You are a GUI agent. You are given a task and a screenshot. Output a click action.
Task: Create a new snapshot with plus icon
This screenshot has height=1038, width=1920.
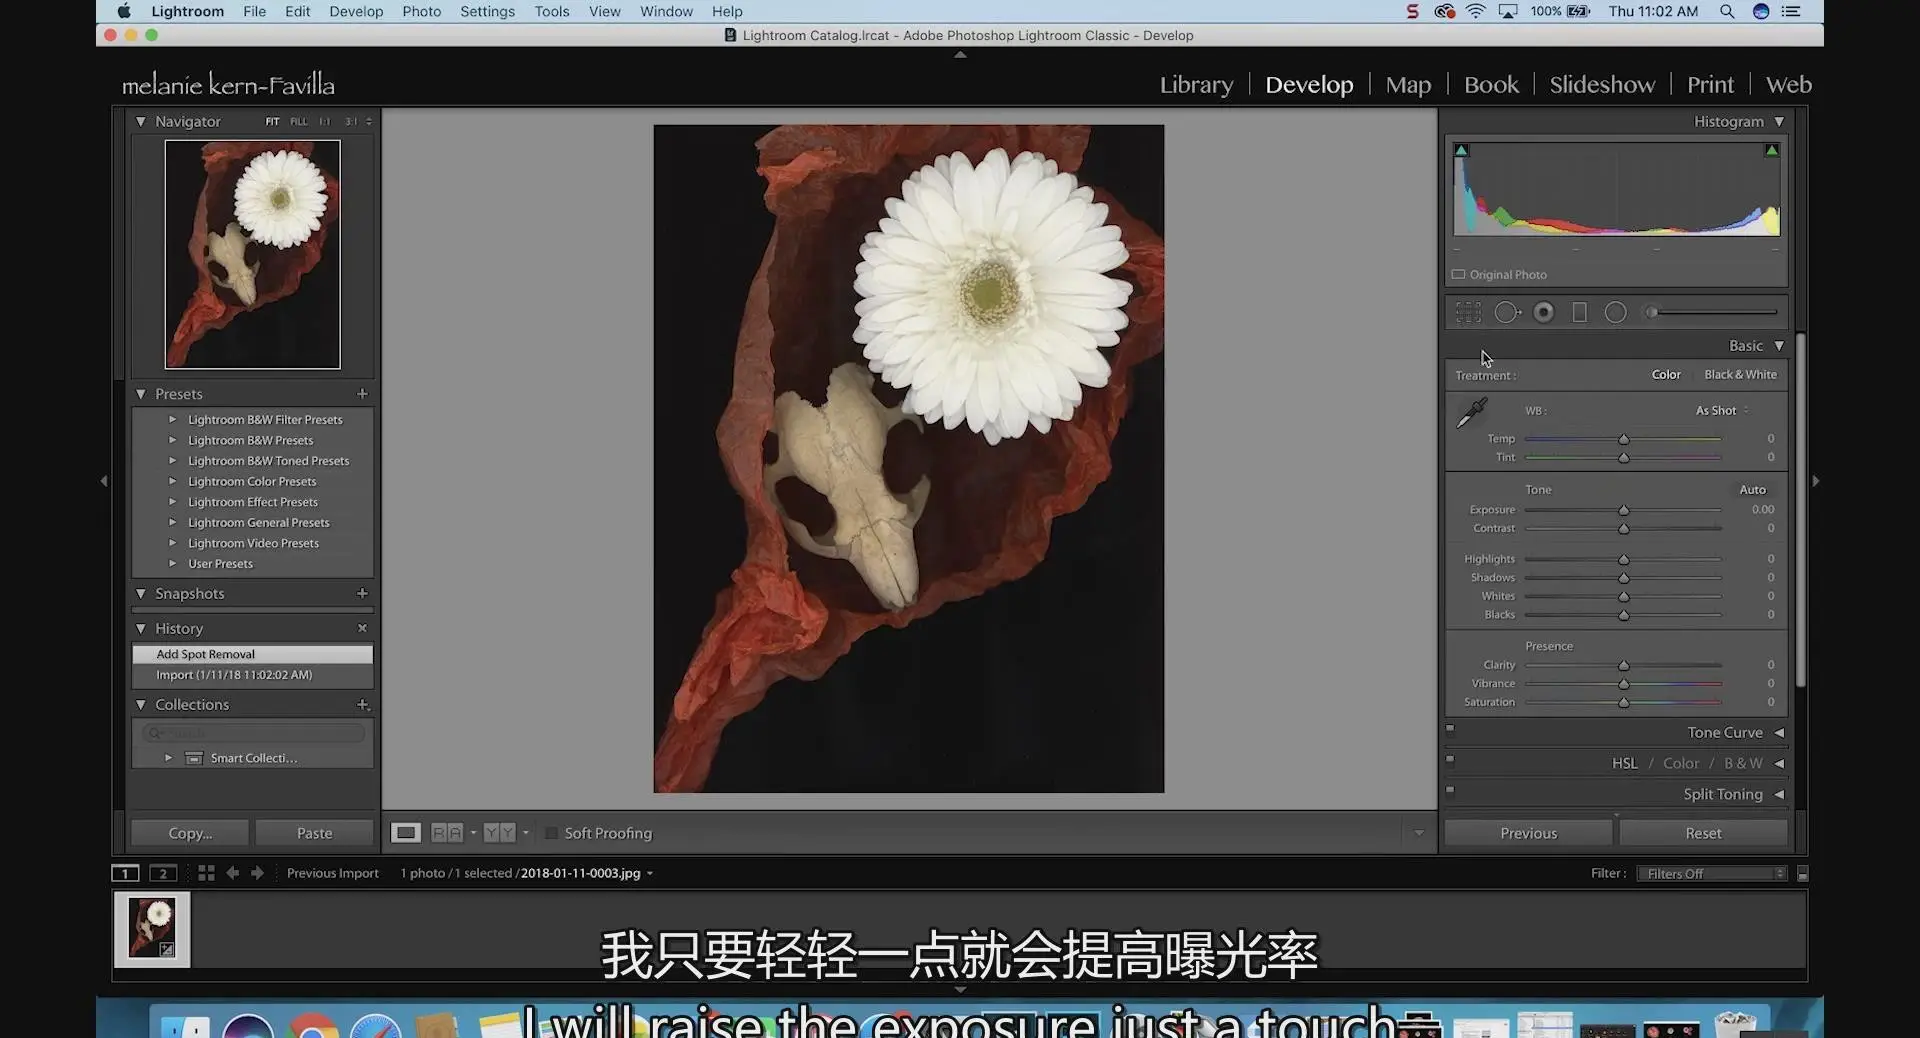362,593
